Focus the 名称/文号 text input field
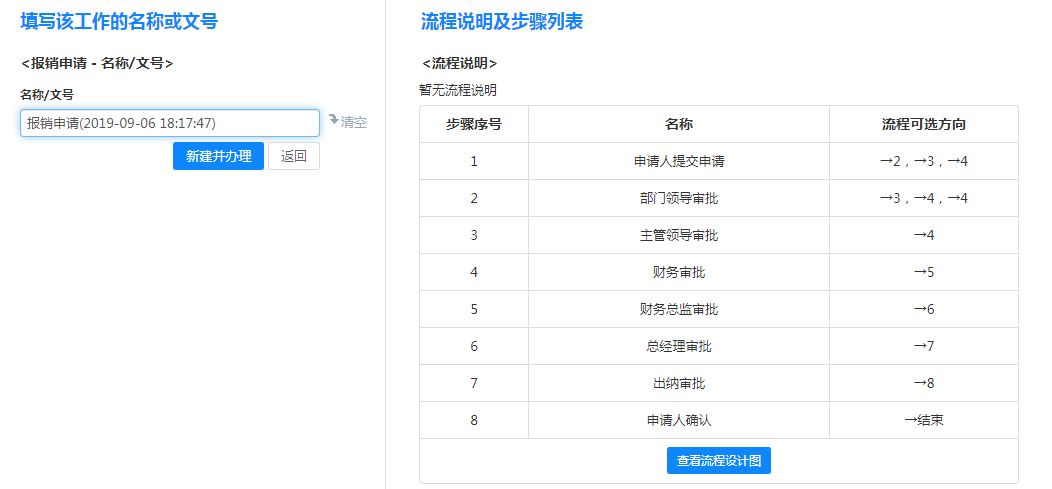Viewport: 1052px width, 489px height. coord(170,123)
